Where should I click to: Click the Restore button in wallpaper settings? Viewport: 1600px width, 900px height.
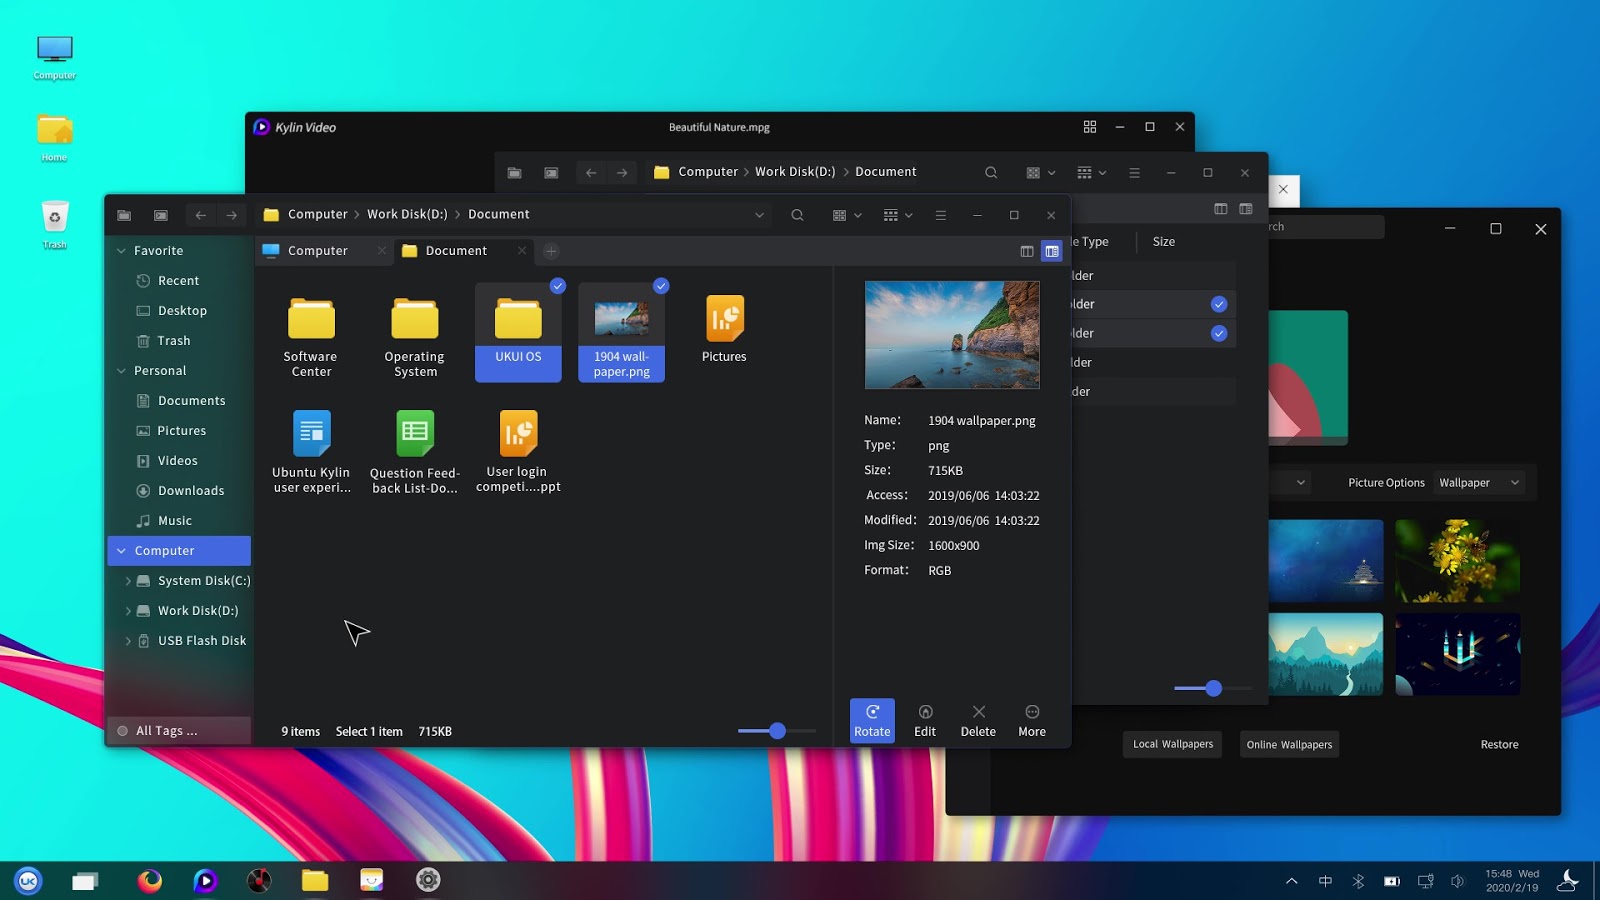pos(1499,744)
